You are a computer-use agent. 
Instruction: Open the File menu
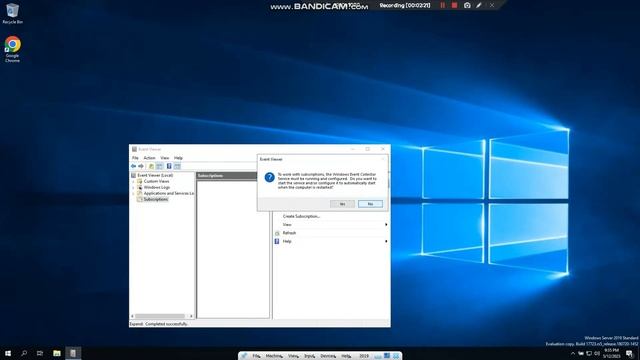click(135, 158)
